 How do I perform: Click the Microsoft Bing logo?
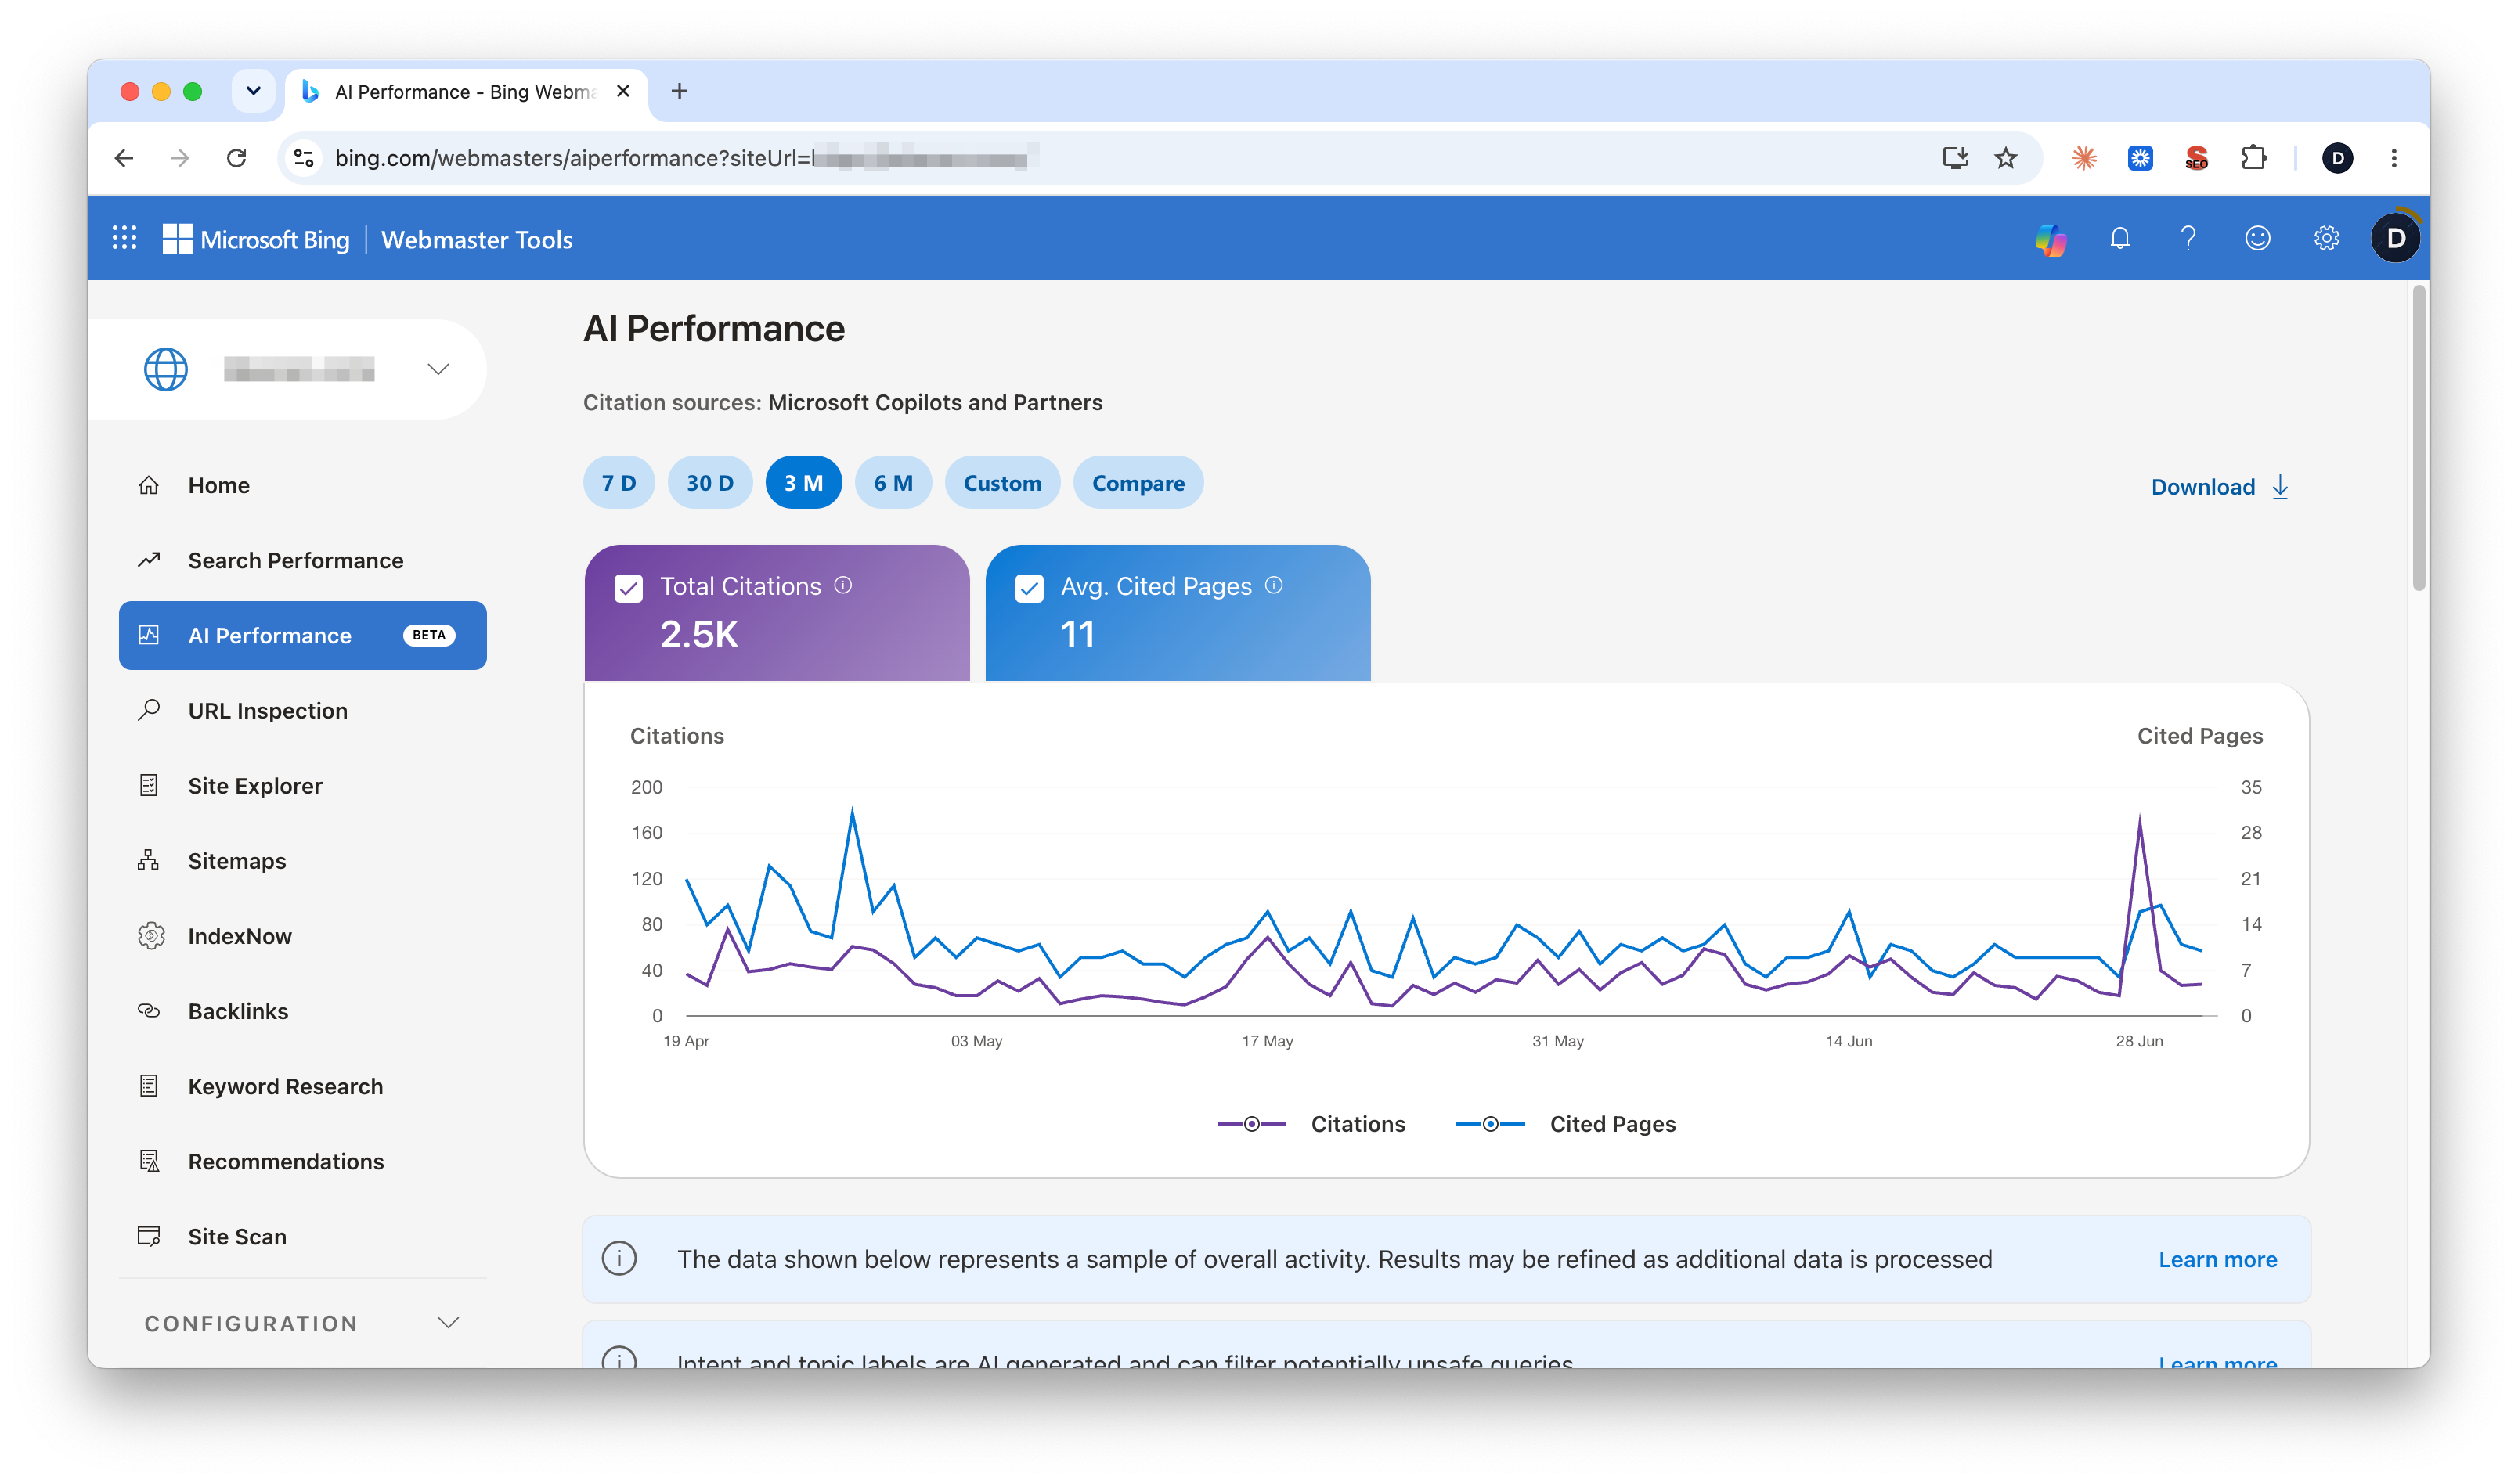coord(256,239)
